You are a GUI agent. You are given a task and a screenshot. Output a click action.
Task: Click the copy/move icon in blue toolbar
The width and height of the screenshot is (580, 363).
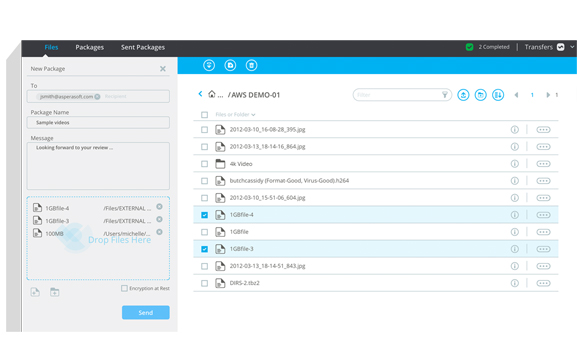point(230,65)
